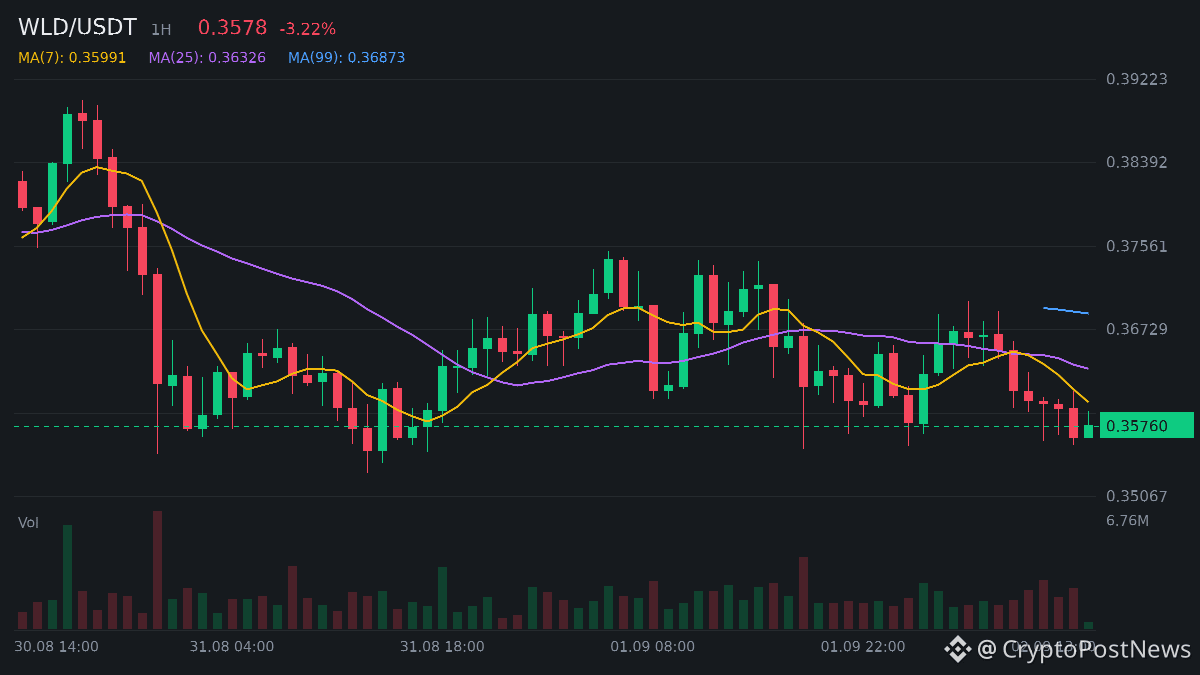Click the short blue MA(99) line segment
This screenshot has width=1200, height=675.
tap(1065, 311)
